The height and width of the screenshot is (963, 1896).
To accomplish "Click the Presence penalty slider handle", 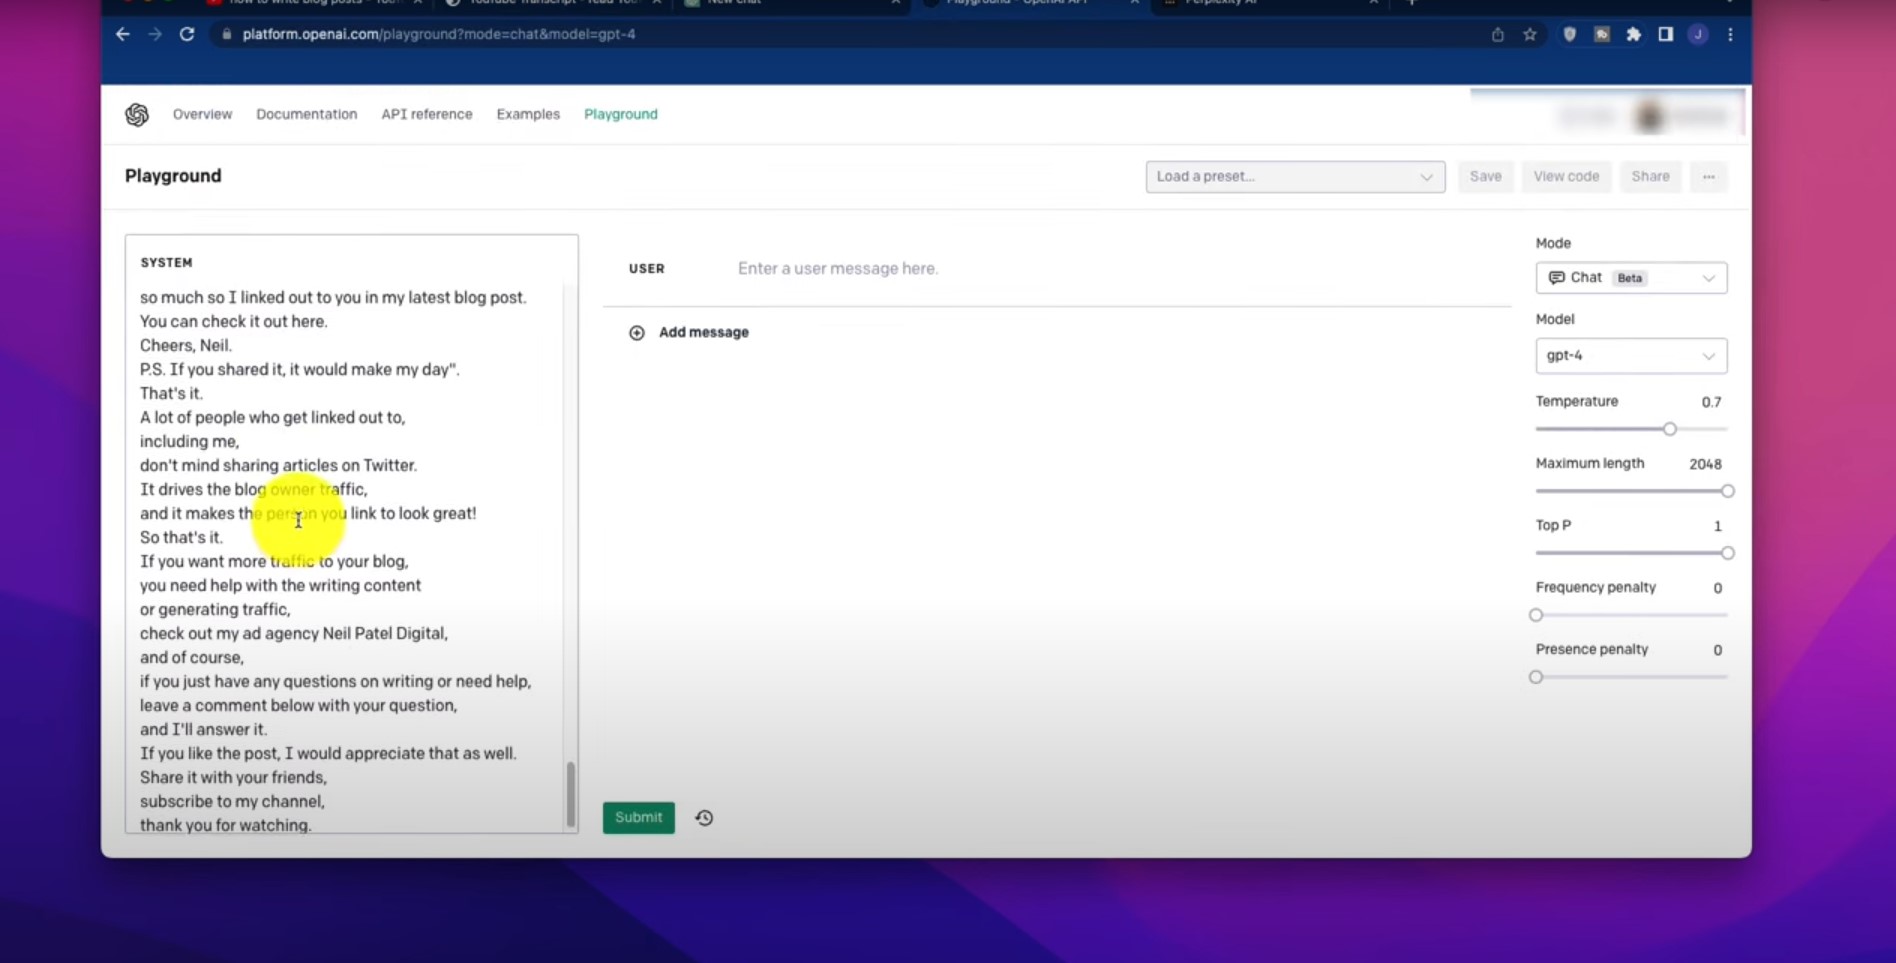I will pyautogui.click(x=1536, y=677).
